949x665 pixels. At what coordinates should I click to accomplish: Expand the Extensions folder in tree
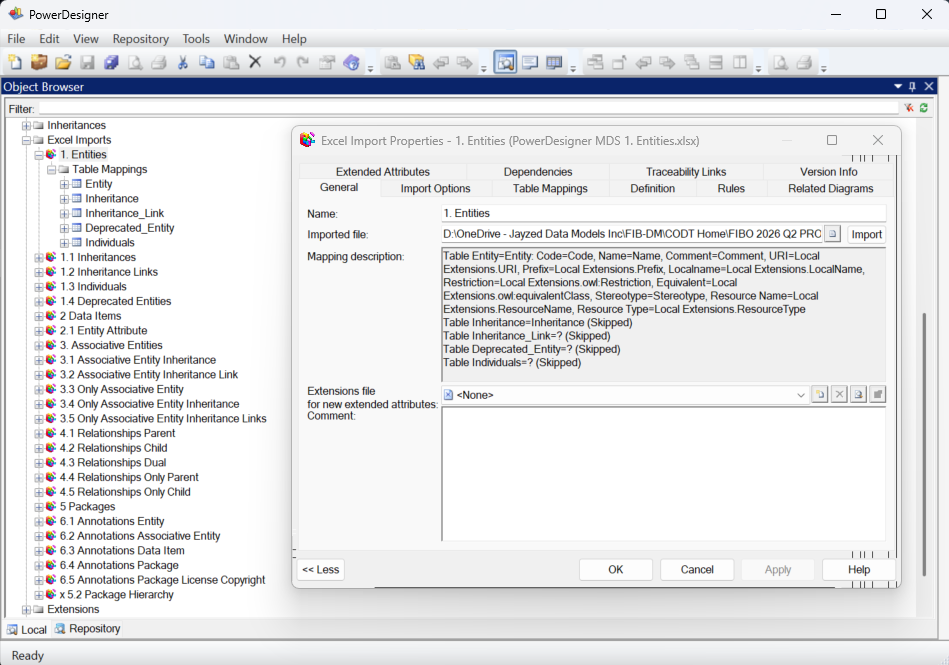click(26, 610)
